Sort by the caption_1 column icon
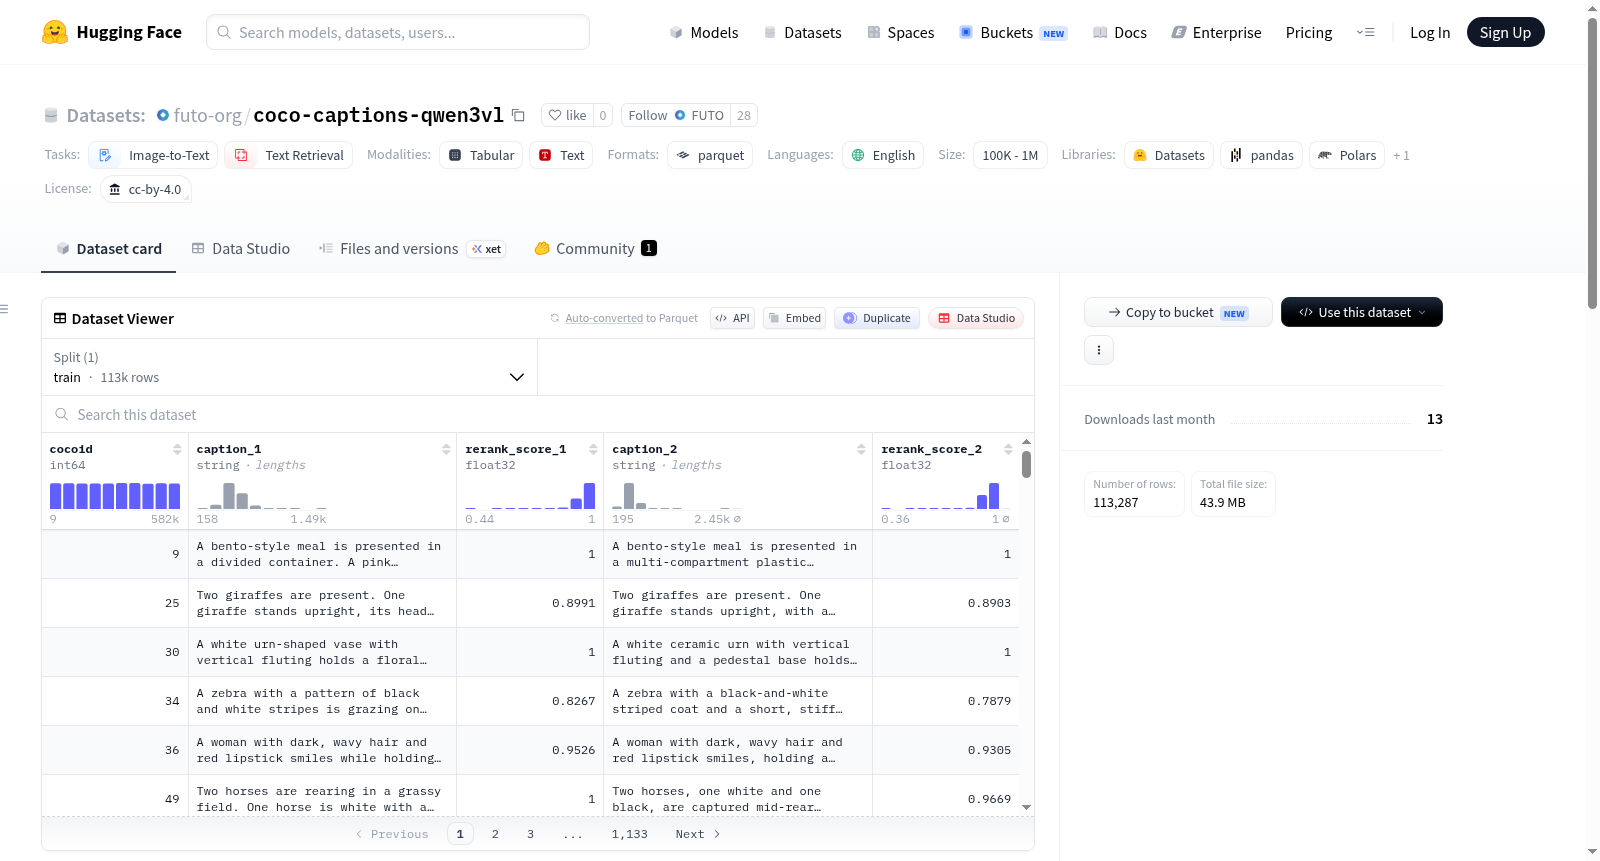 (446, 449)
